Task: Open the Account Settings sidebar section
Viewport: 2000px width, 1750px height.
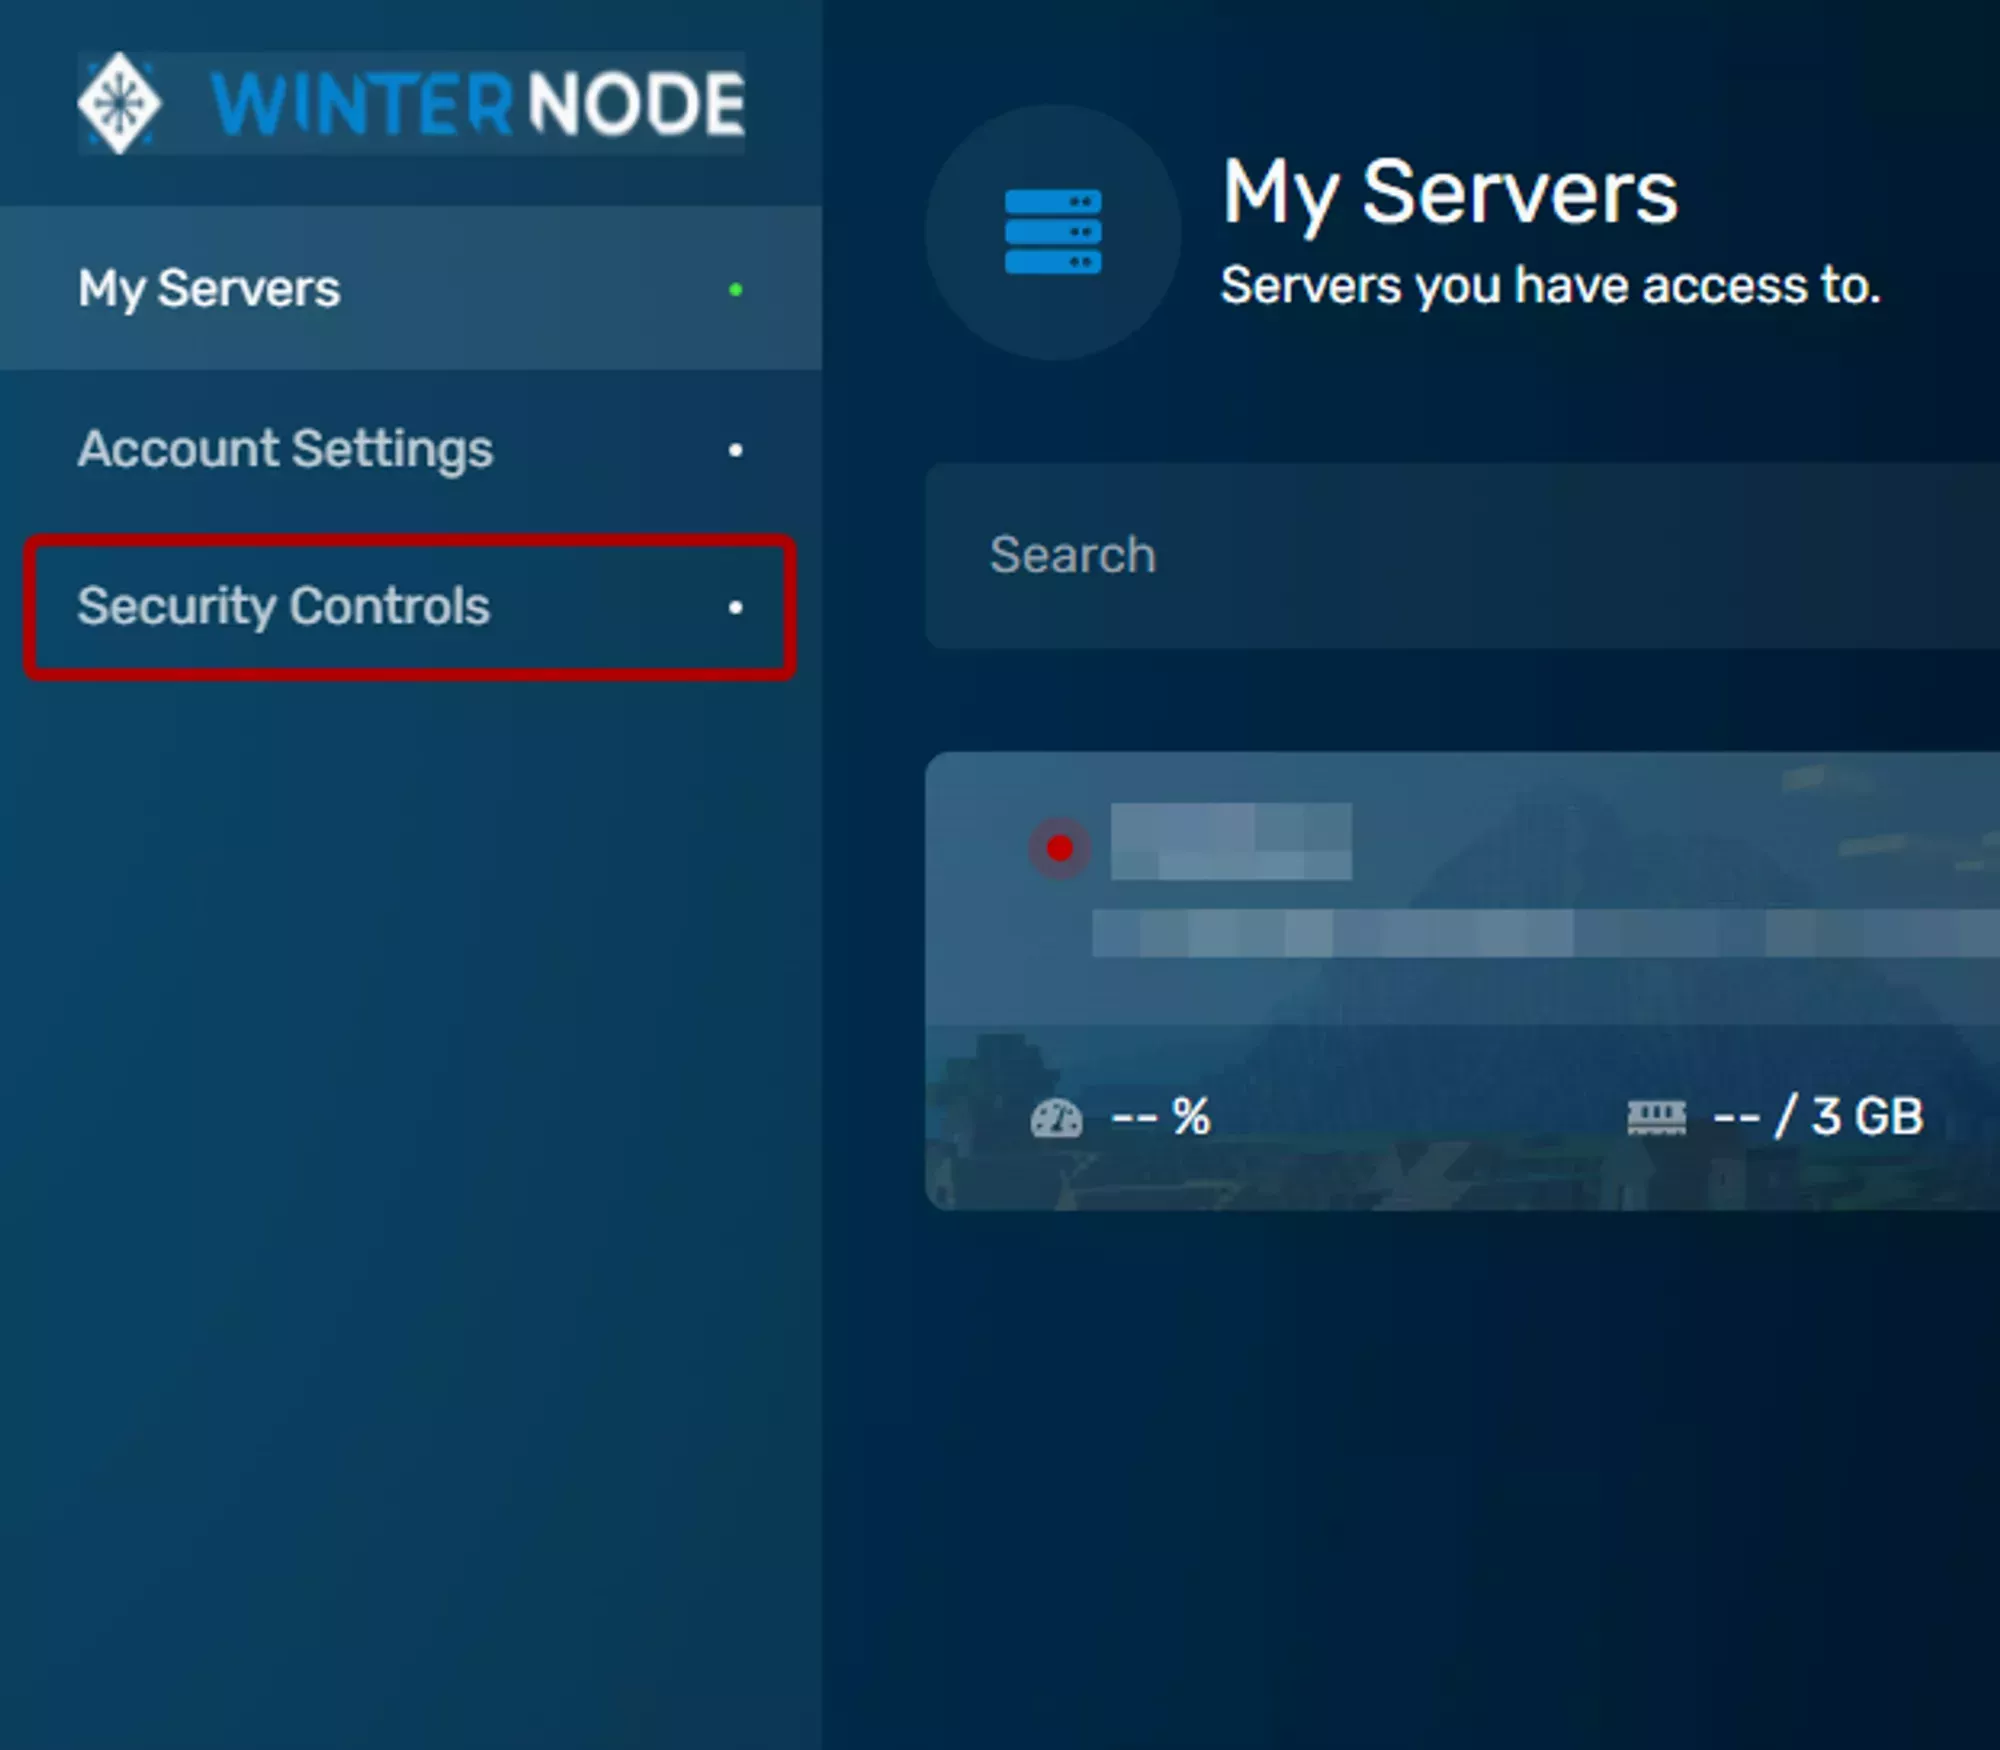Action: (286, 450)
